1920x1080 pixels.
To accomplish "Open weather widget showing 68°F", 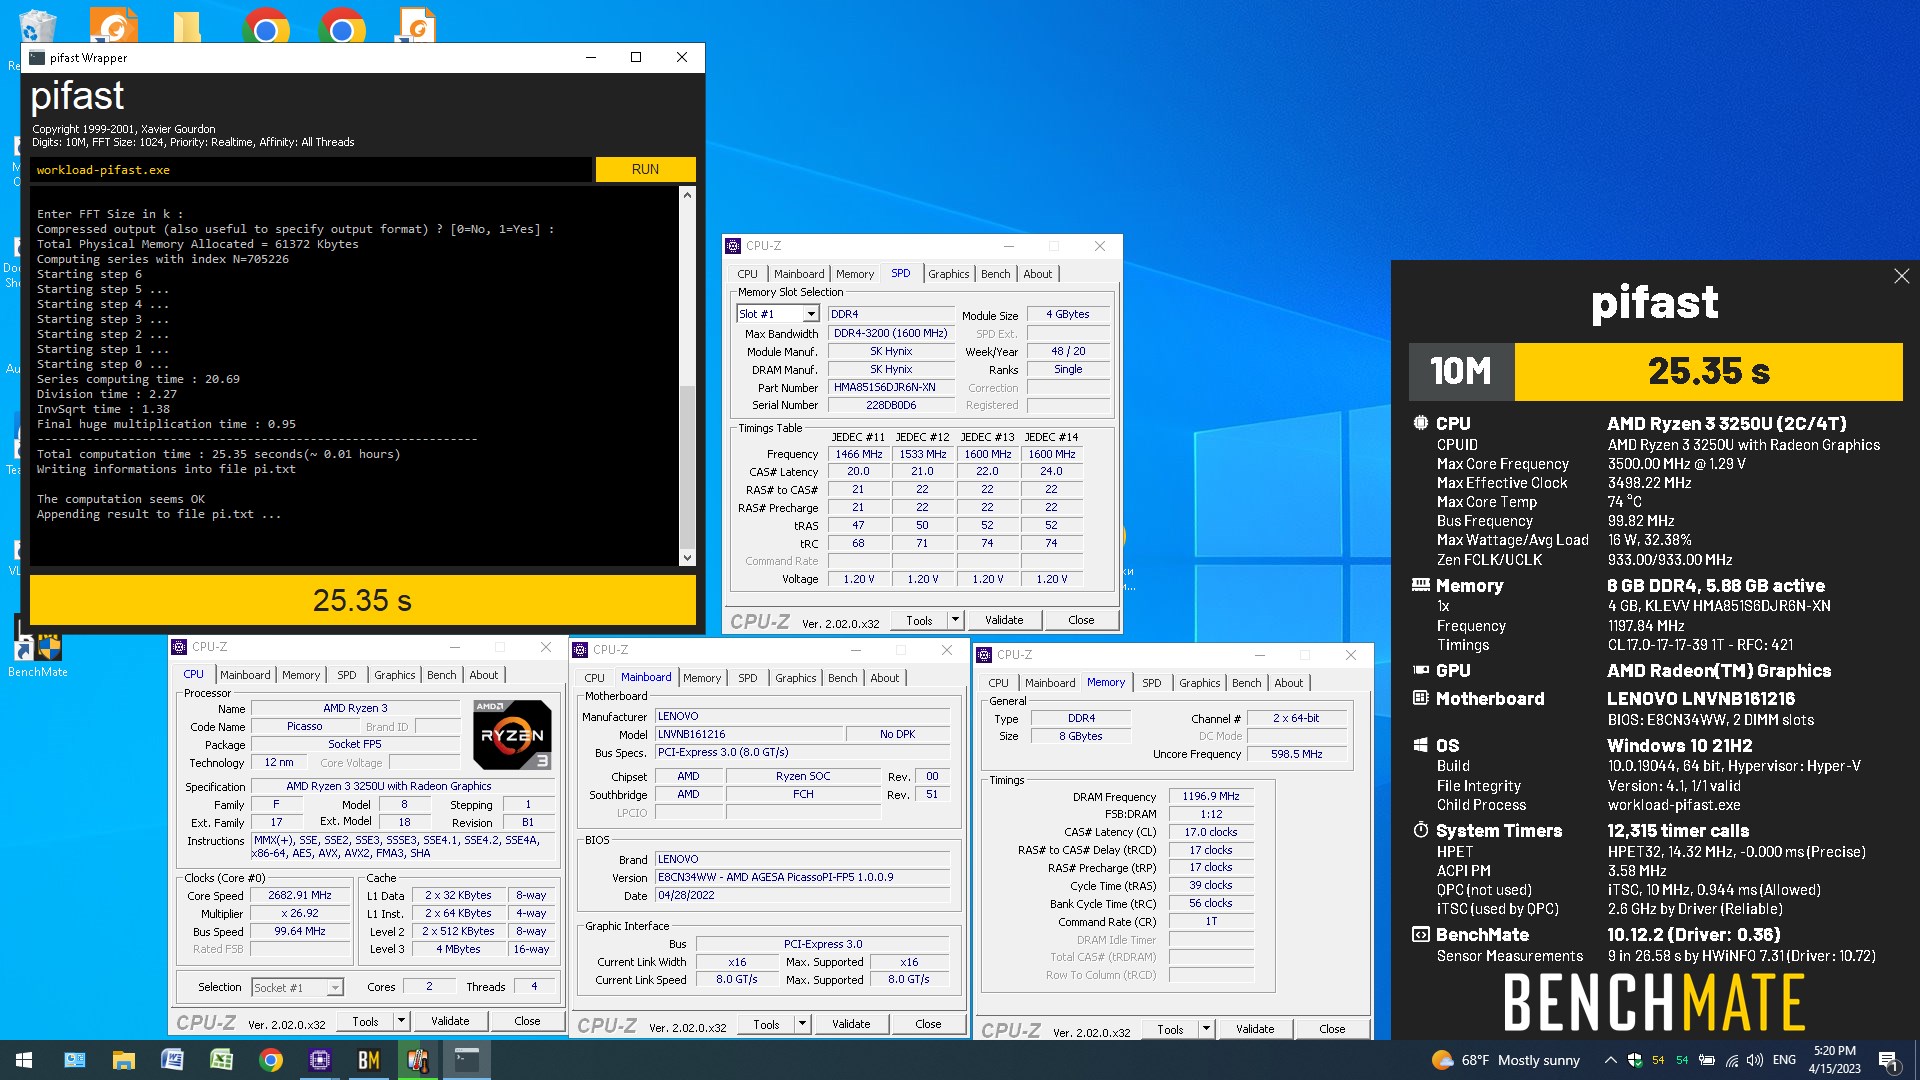I will 1506,1060.
